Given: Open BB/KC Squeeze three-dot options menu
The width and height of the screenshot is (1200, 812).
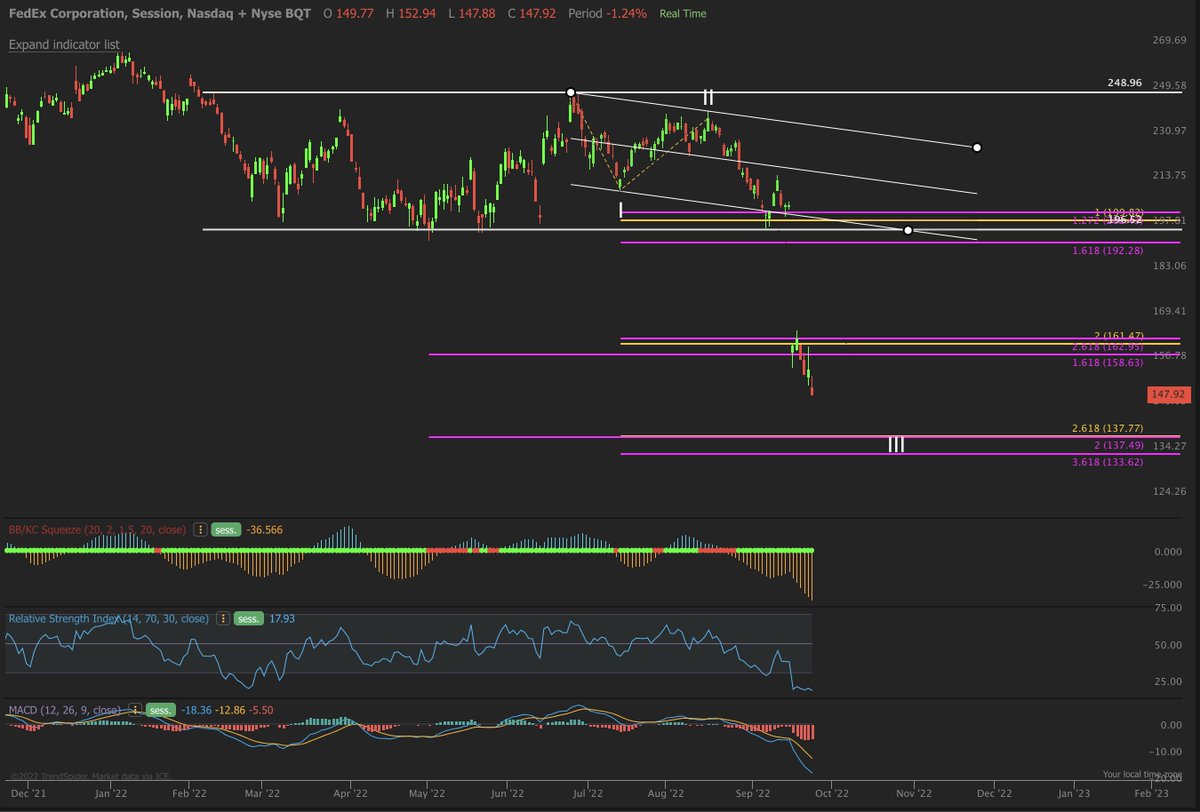Looking at the screenshot, I should 199,530.
